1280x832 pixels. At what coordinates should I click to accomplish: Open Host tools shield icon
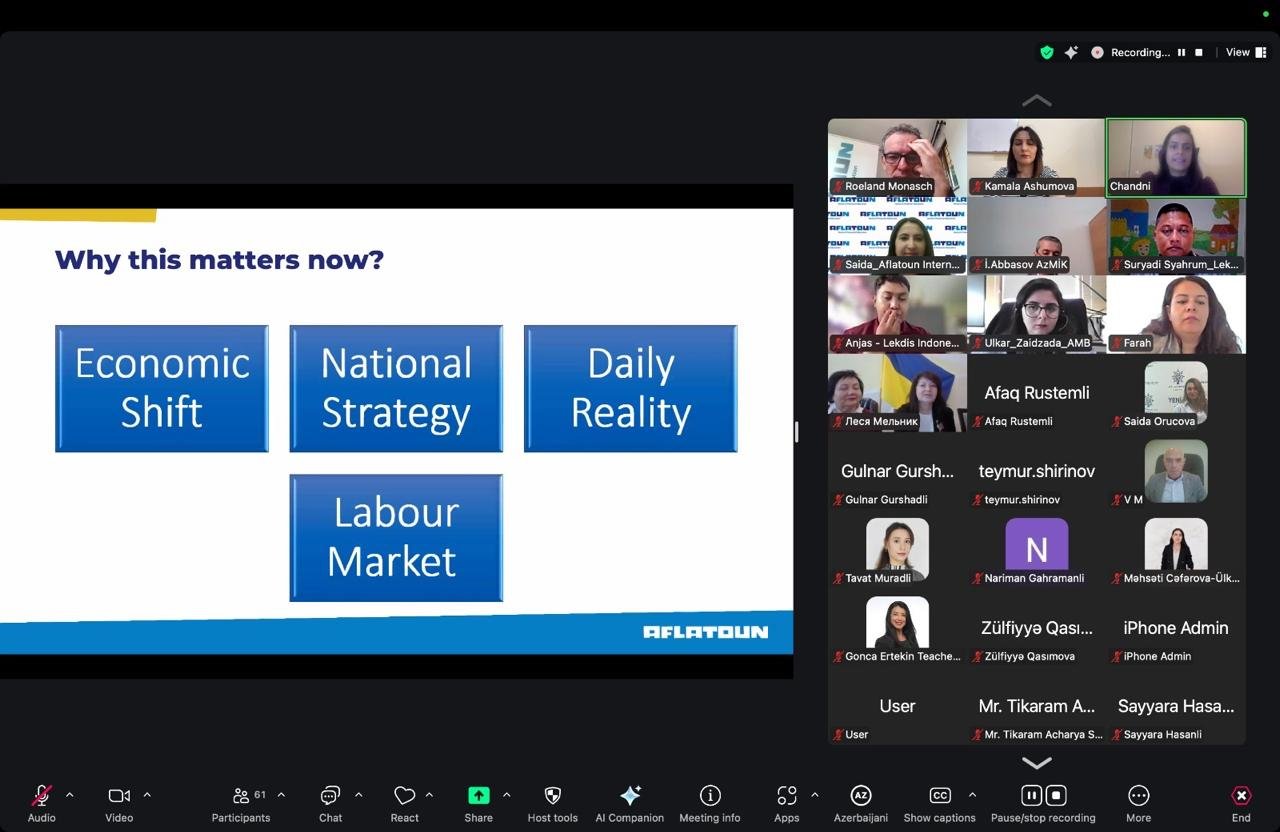552,796
